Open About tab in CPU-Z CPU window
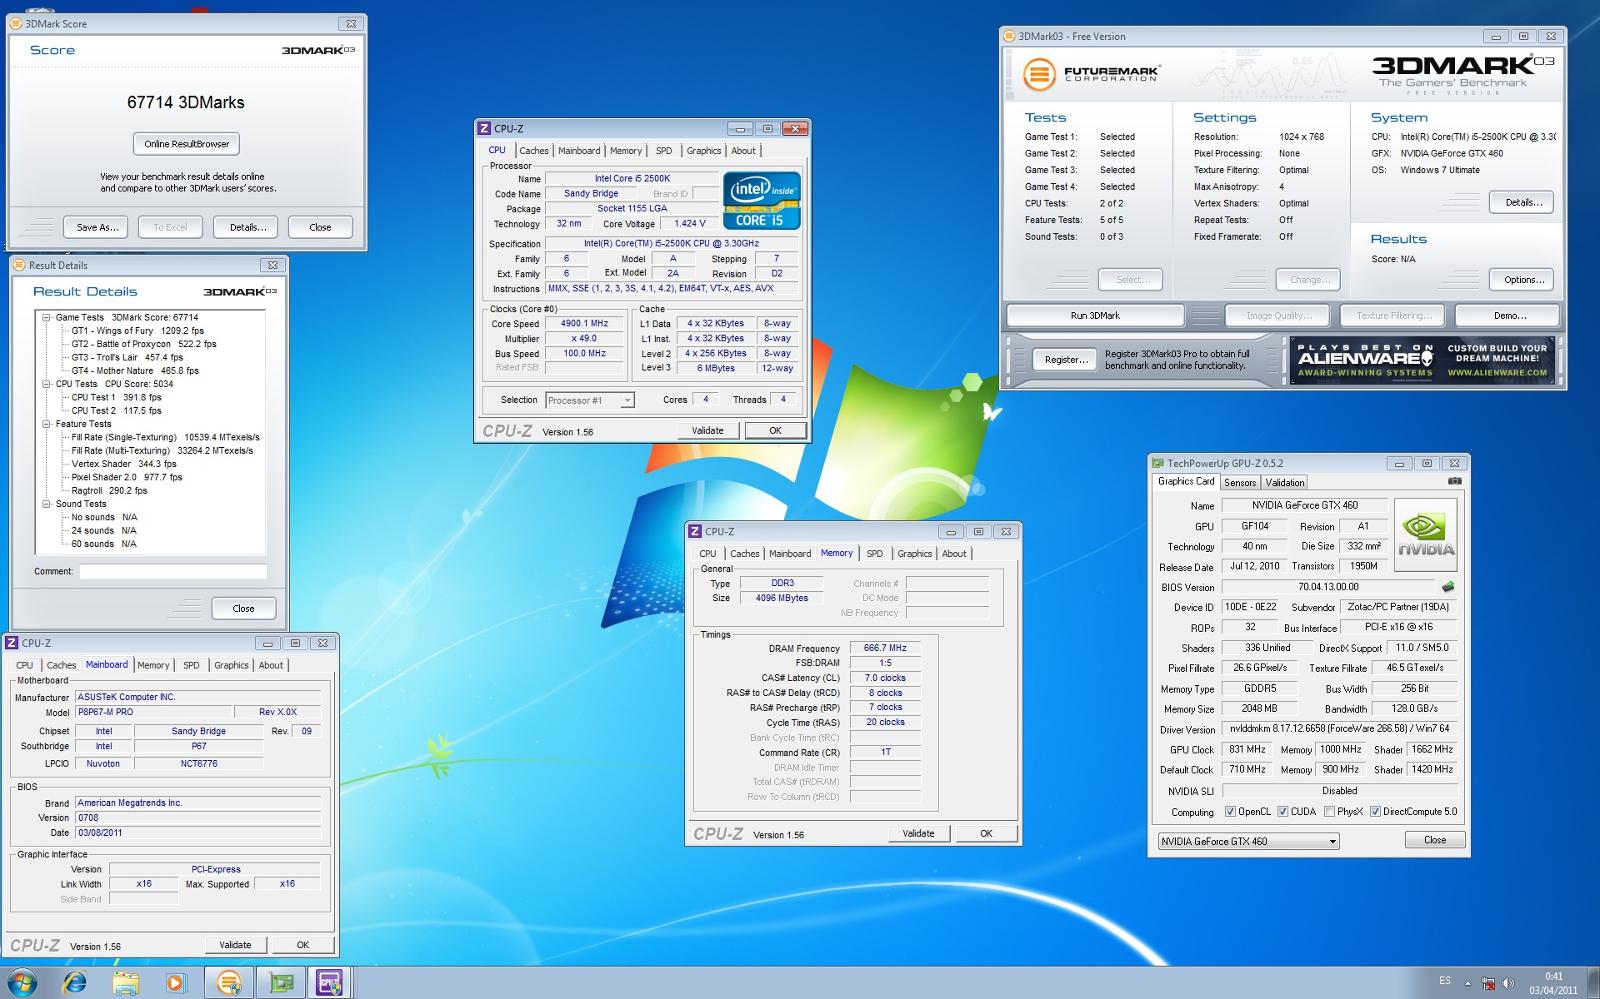1600x999 pixels. coord(743,151)
